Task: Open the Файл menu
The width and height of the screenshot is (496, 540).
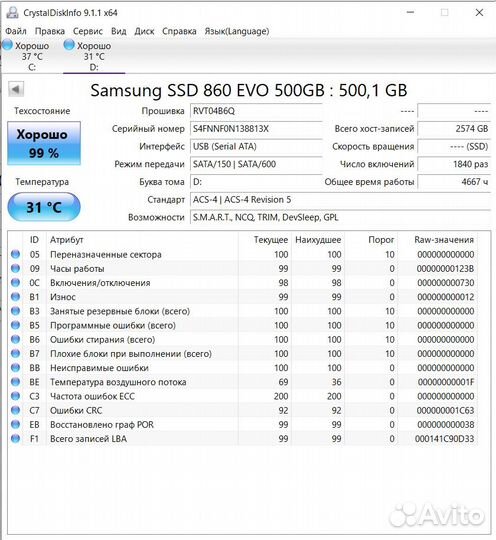Action: [16, 31]
